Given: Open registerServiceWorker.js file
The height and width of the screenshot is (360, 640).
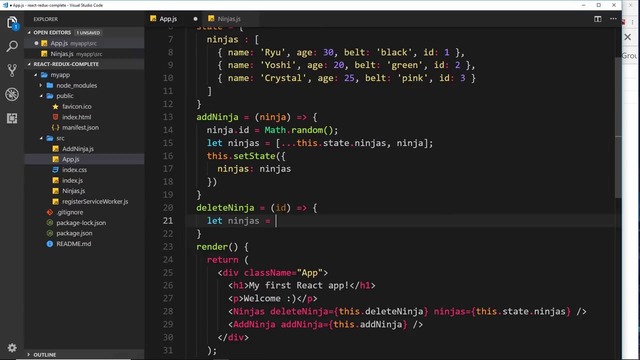Looking at the screenshot, I should click(84, 202).
